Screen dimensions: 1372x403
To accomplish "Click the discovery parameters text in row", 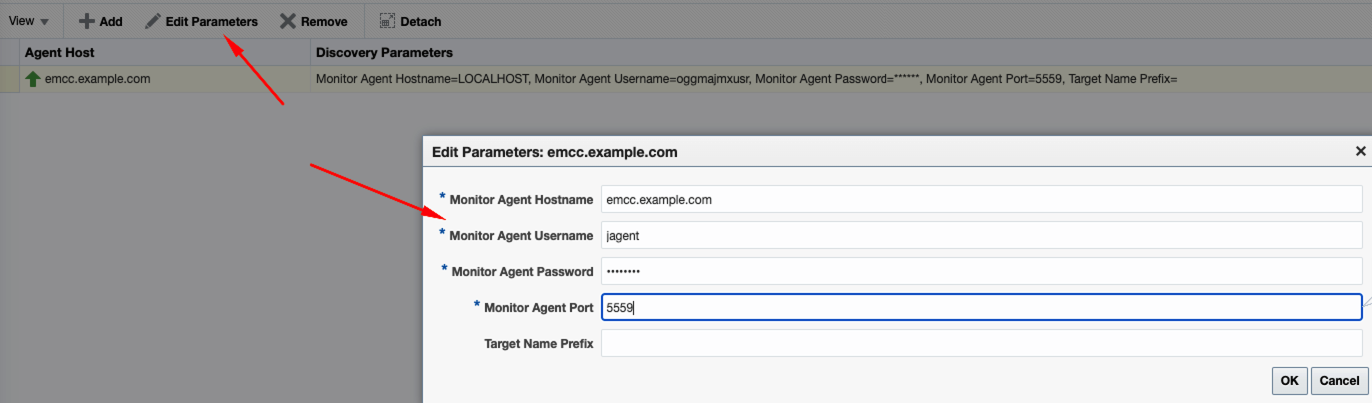I will [746, 79].
